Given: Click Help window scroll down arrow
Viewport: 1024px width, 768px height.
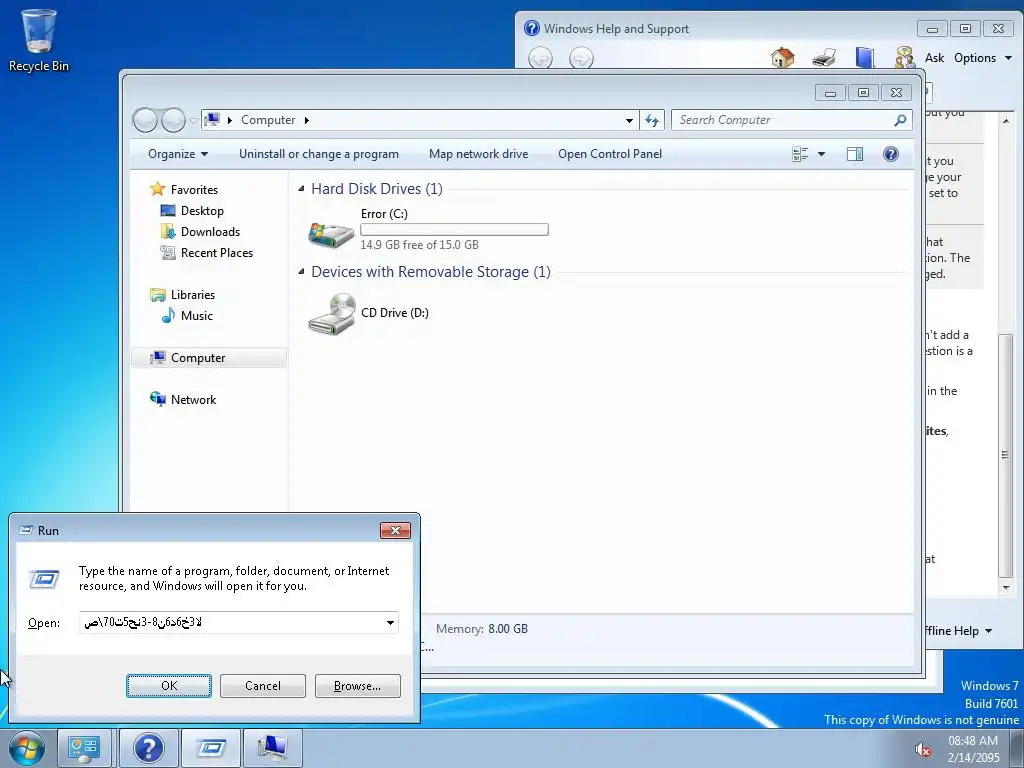Looking at the screenshot, I should [x=1006, y=588].
